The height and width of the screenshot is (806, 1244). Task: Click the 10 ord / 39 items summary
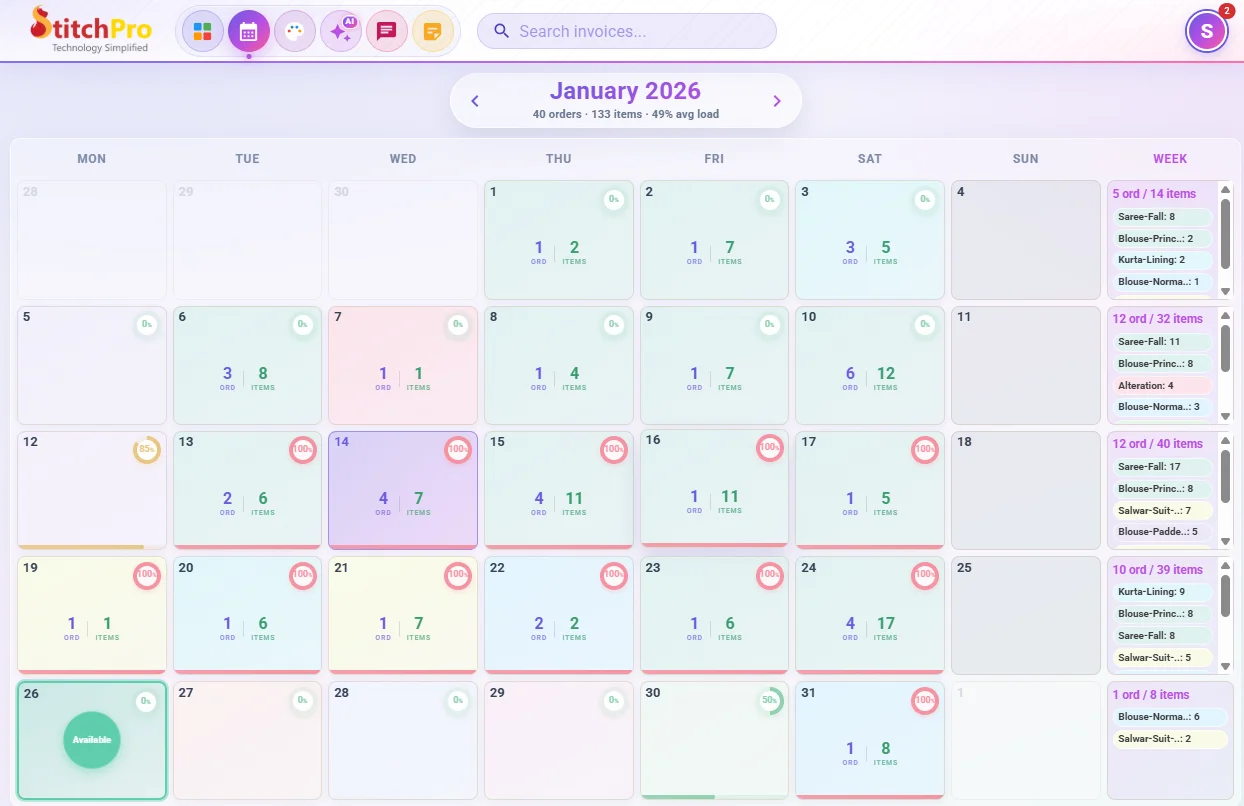tap(1157, 570)
